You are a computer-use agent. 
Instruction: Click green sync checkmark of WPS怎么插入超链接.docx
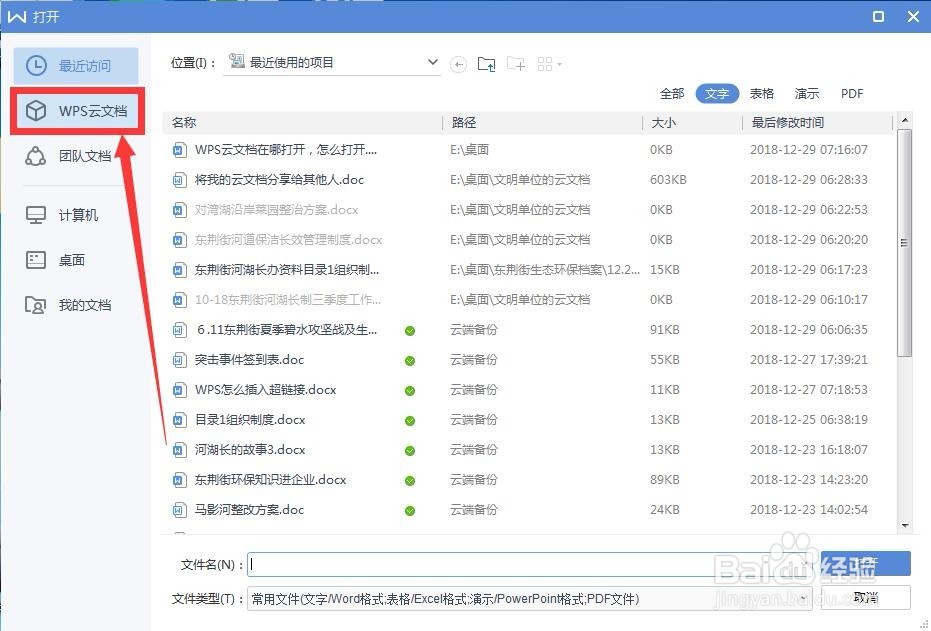tap(410, 391)
